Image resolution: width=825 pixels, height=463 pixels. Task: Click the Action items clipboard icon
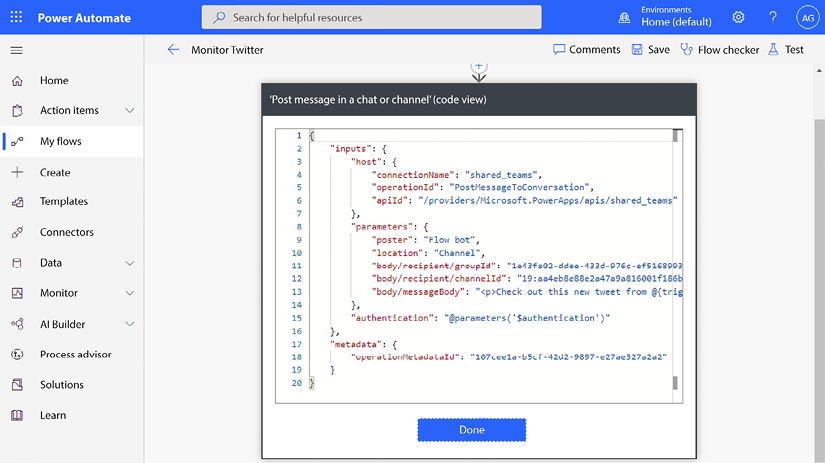pos(17,110)
